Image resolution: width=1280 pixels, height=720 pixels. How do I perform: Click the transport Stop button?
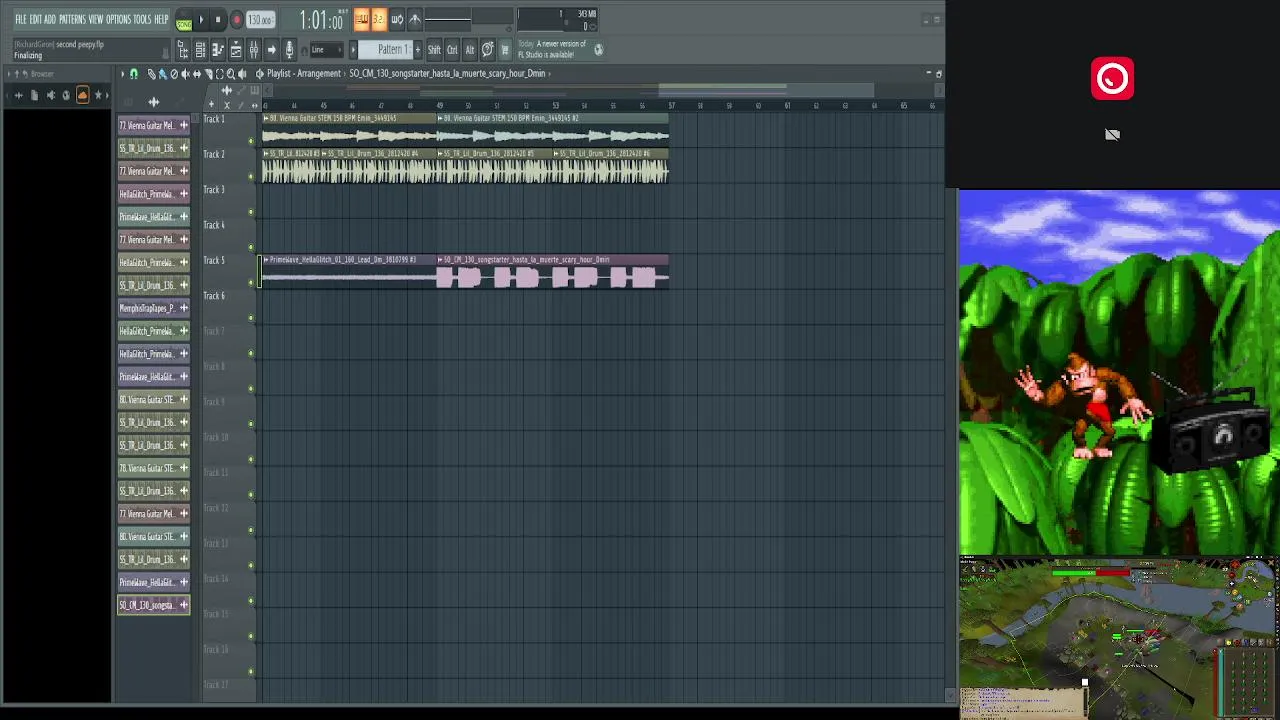pyautogui.click(x=218, y=19)
